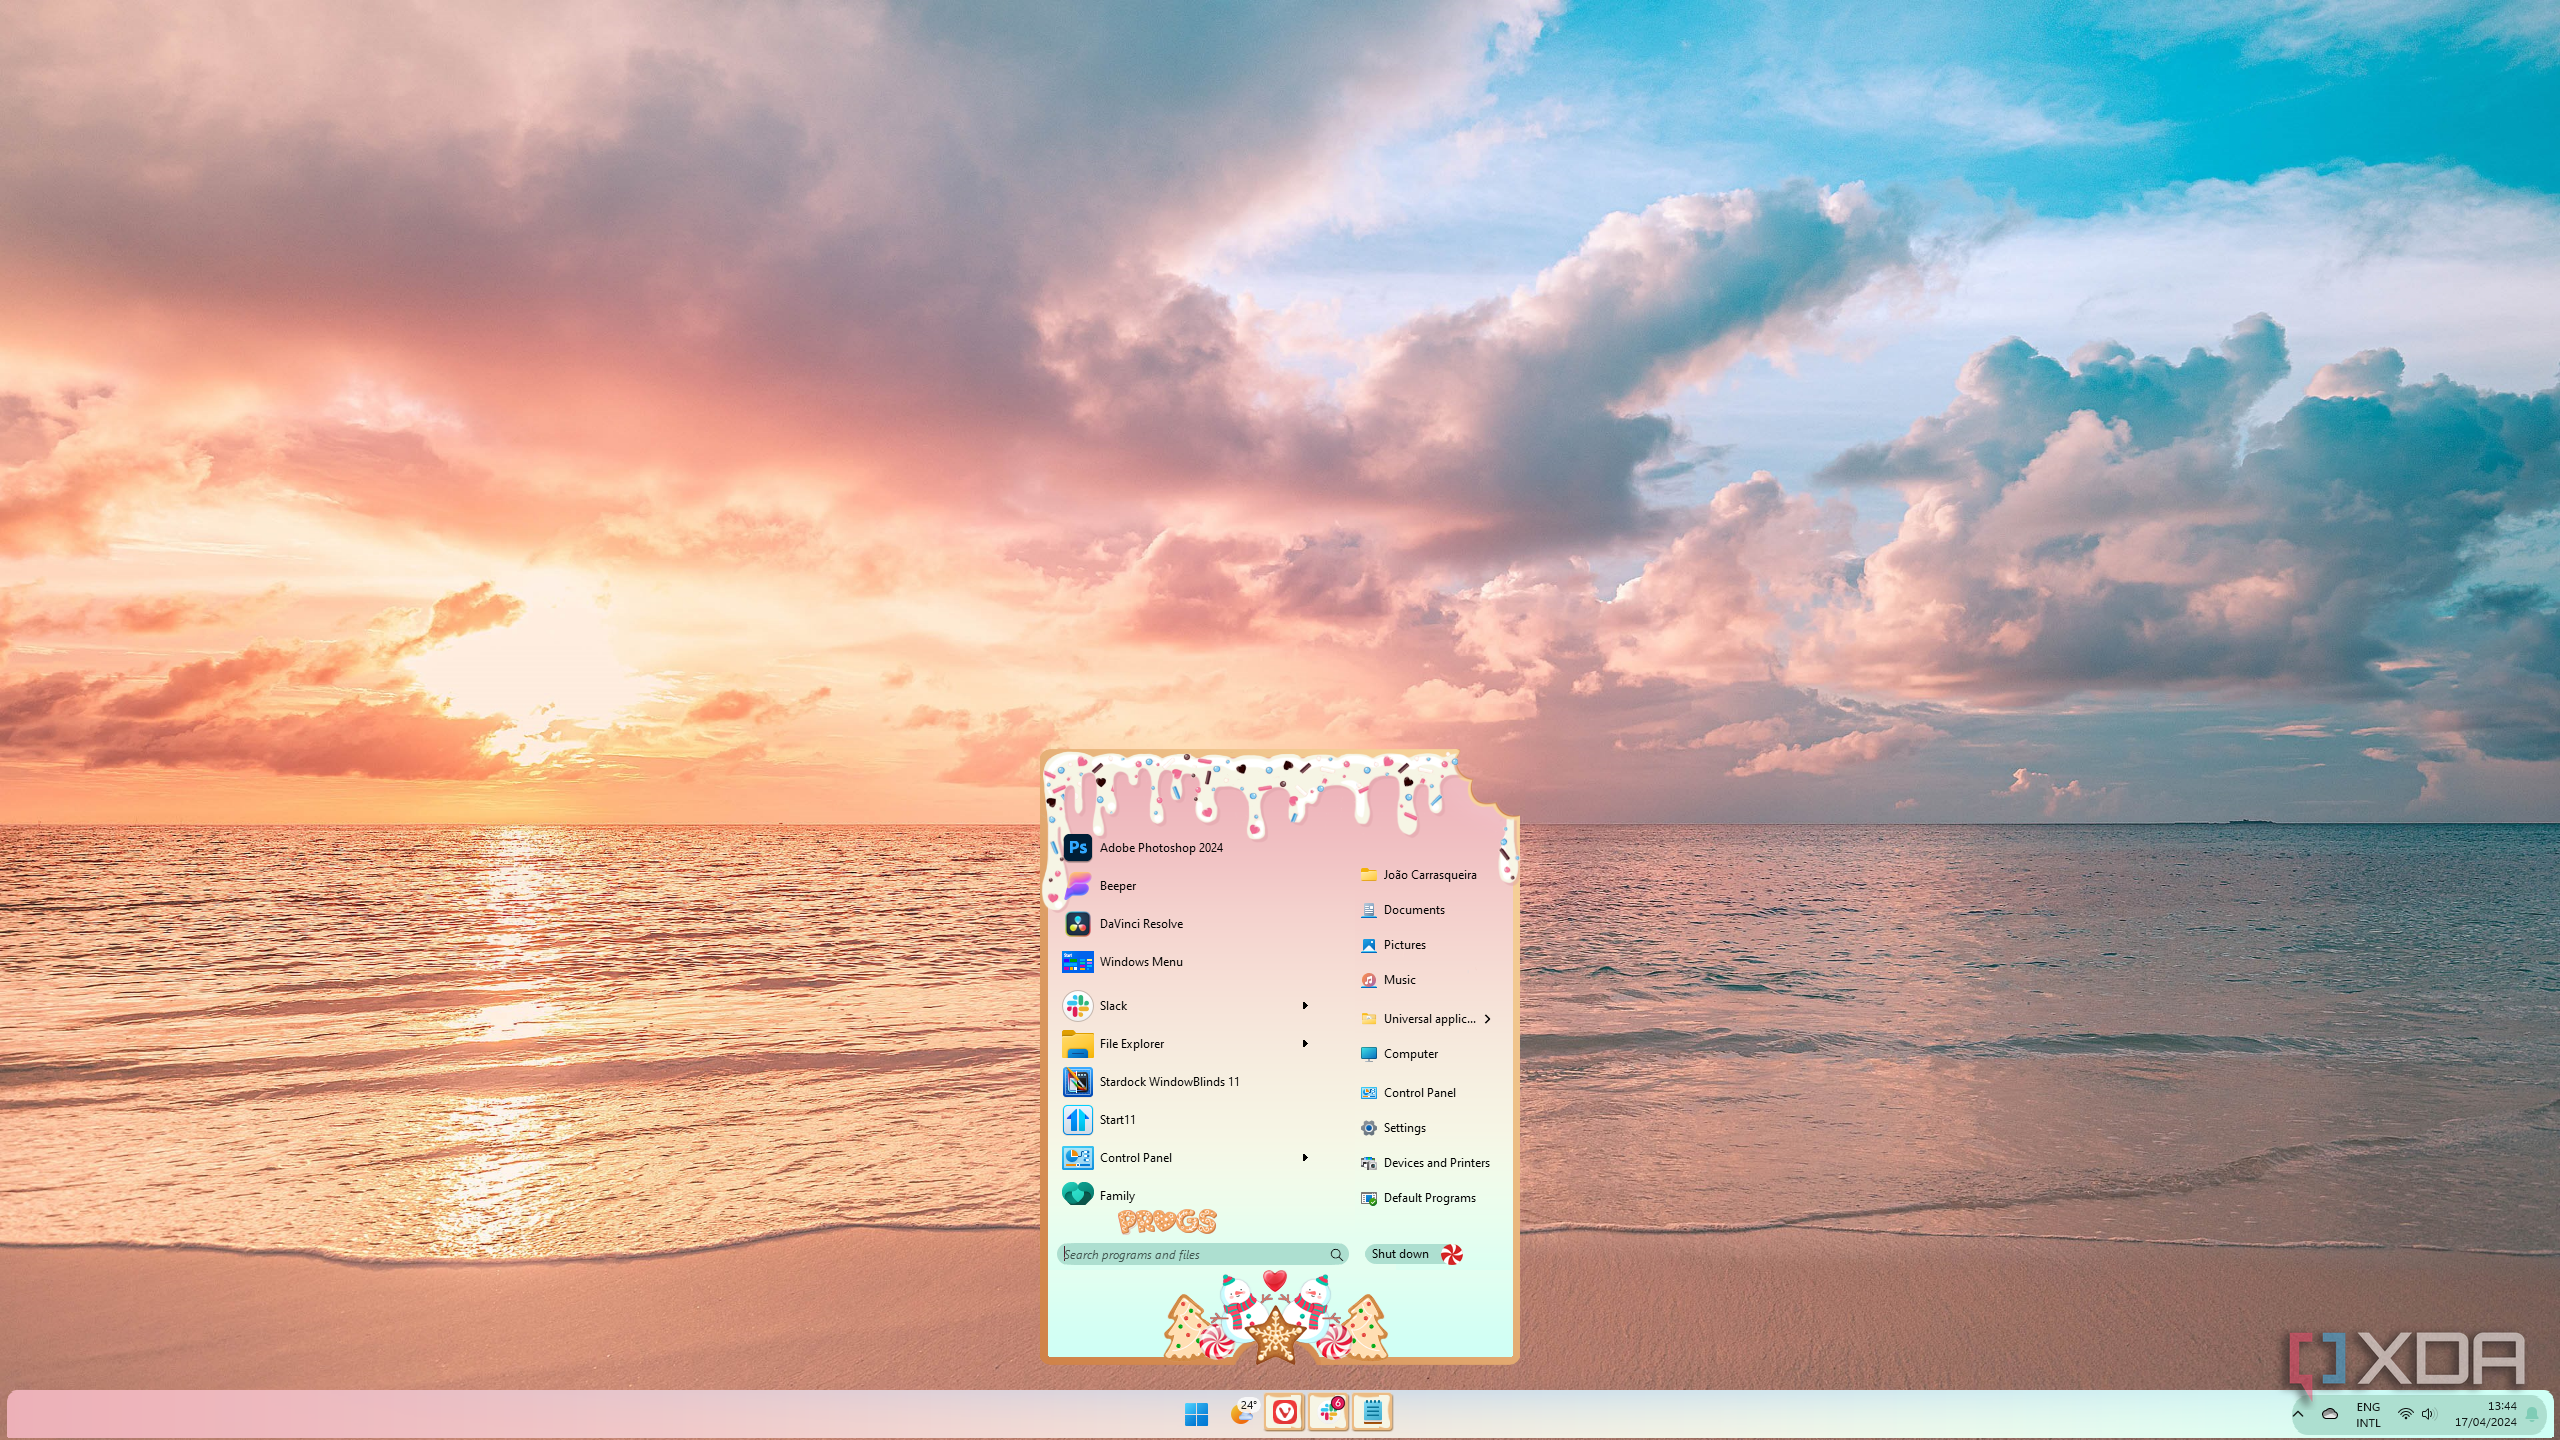The height and width of the screenshot is (1440, 2560).
Task: Open the Windows Menu entry icon
Action: (x=1077, y=962)
